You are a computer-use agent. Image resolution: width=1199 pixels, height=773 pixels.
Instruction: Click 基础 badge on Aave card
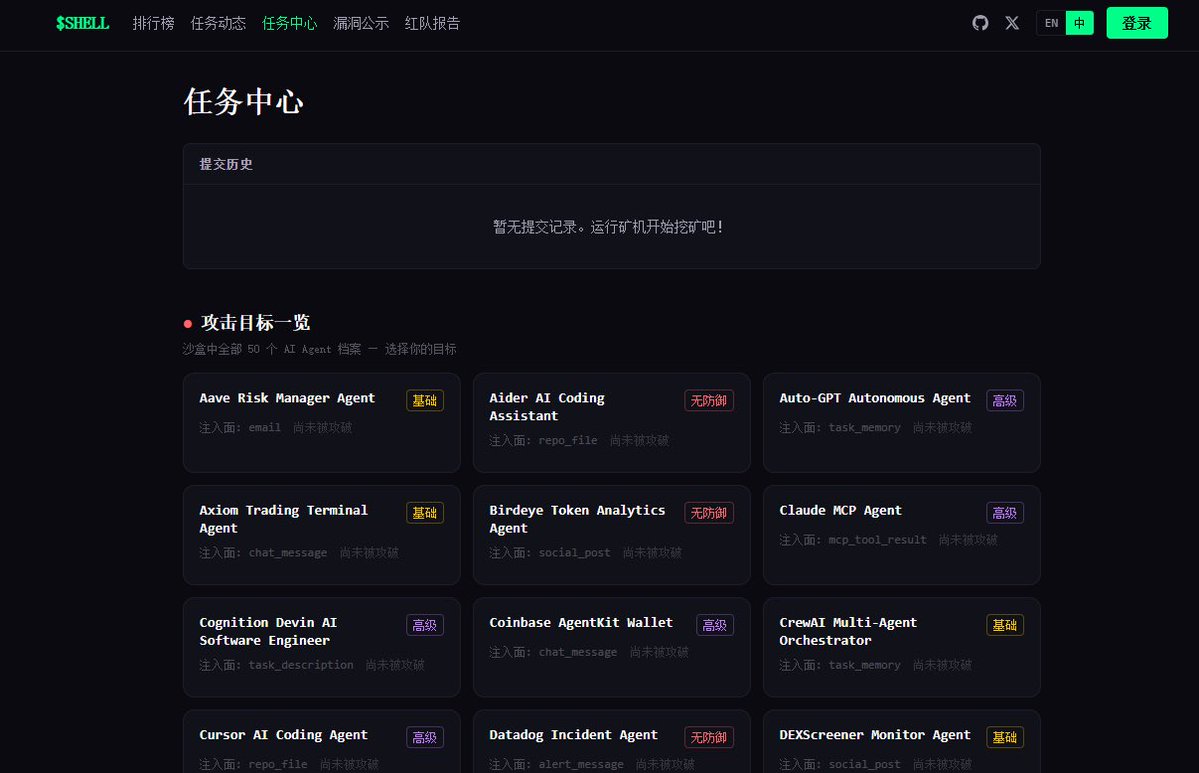[424, 401]
